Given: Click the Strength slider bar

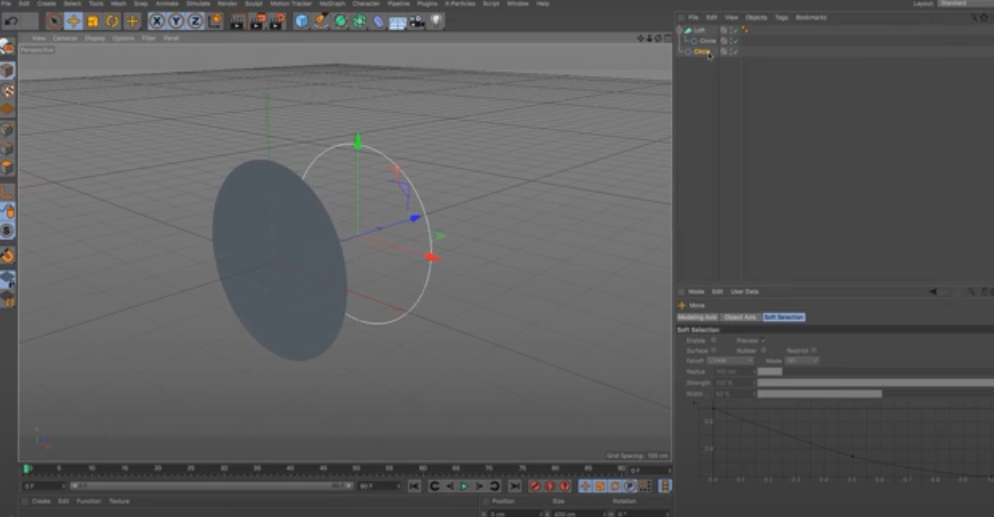Looking at the screenshot, I should click(875, 383).
